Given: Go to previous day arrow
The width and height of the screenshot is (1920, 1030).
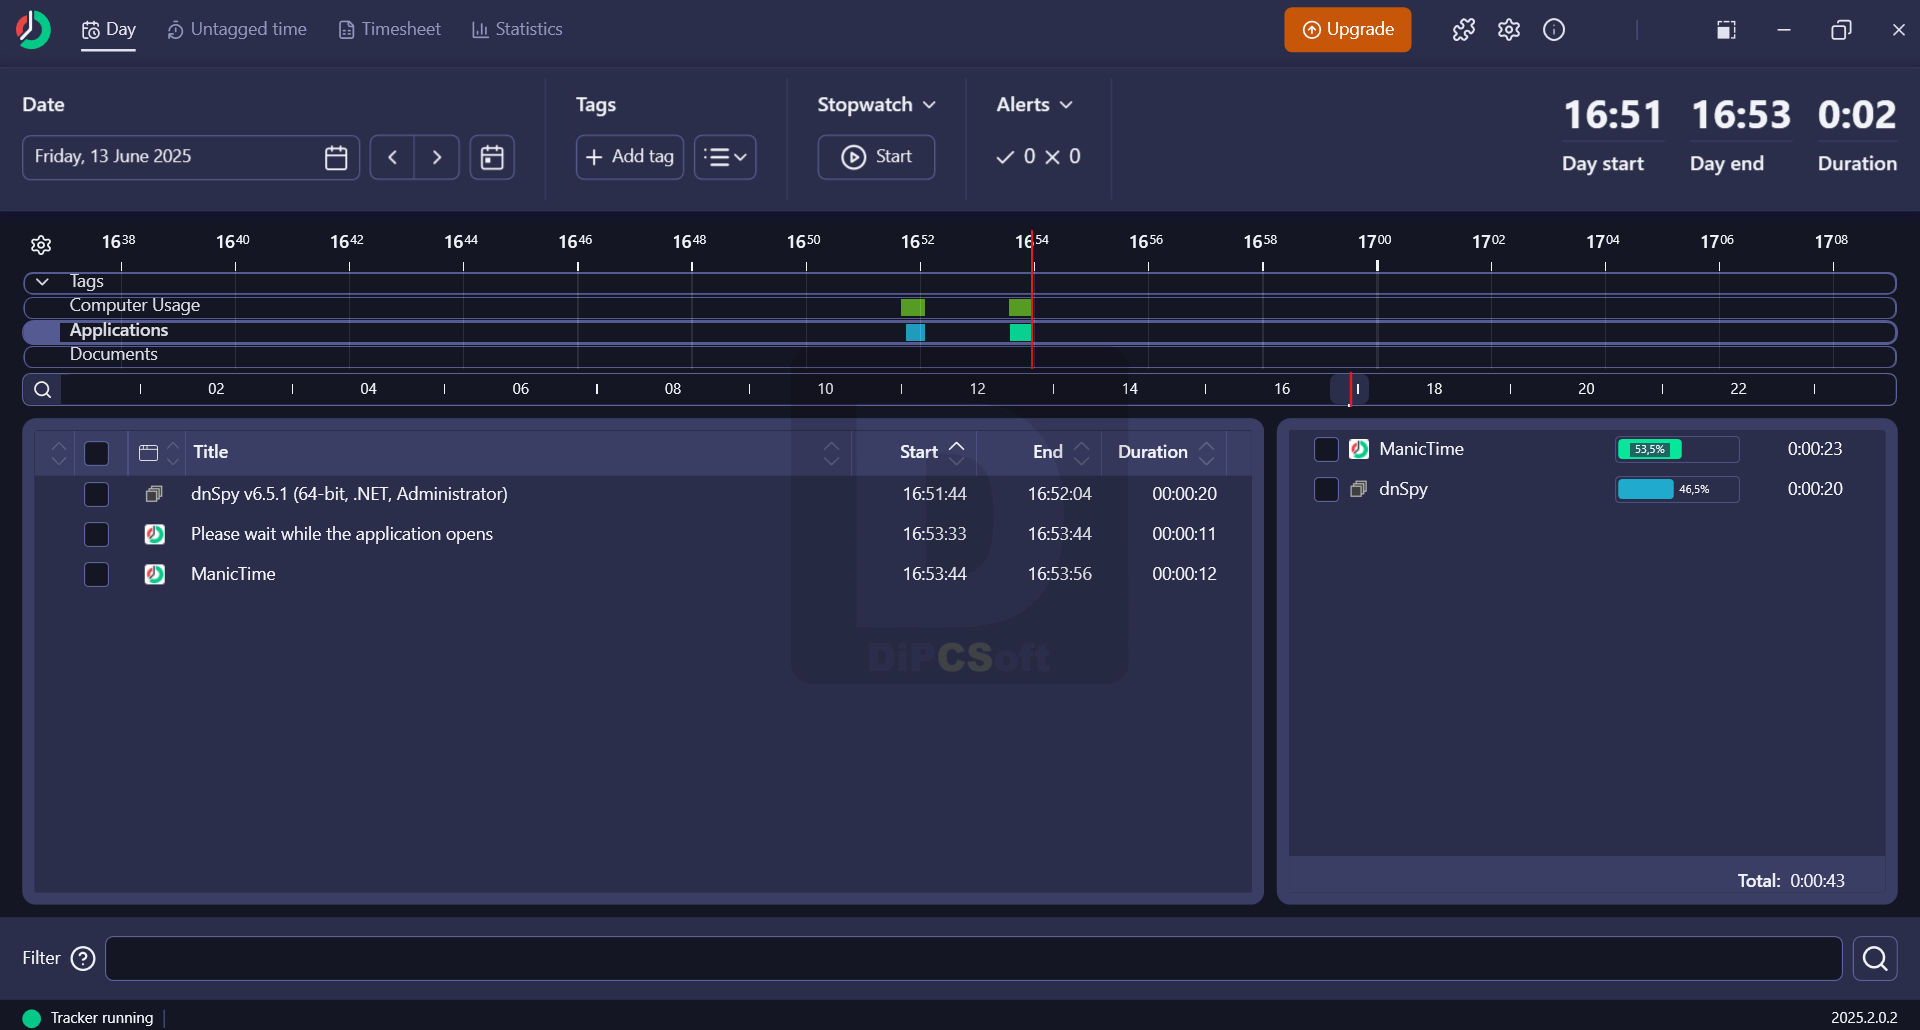Looking at the screenshot, I should pyautogui.click(x=392, y=157).
